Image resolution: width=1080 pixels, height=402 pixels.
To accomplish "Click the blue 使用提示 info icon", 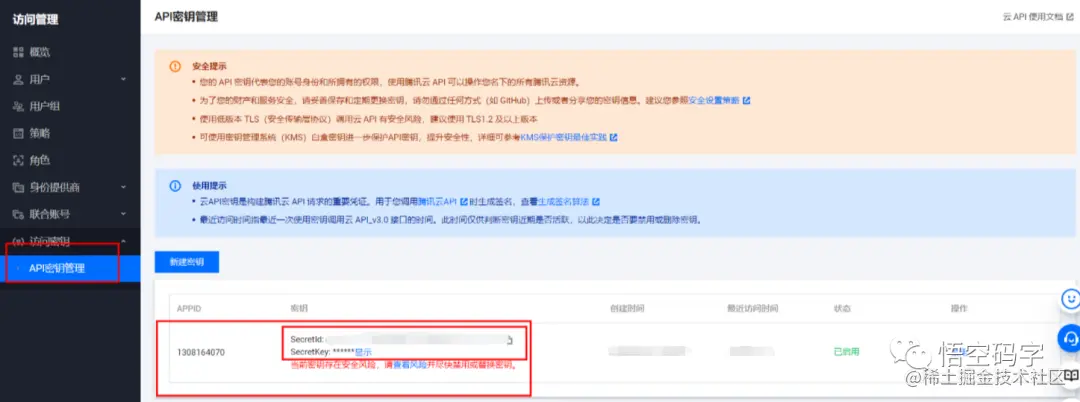I will [175, 186].
